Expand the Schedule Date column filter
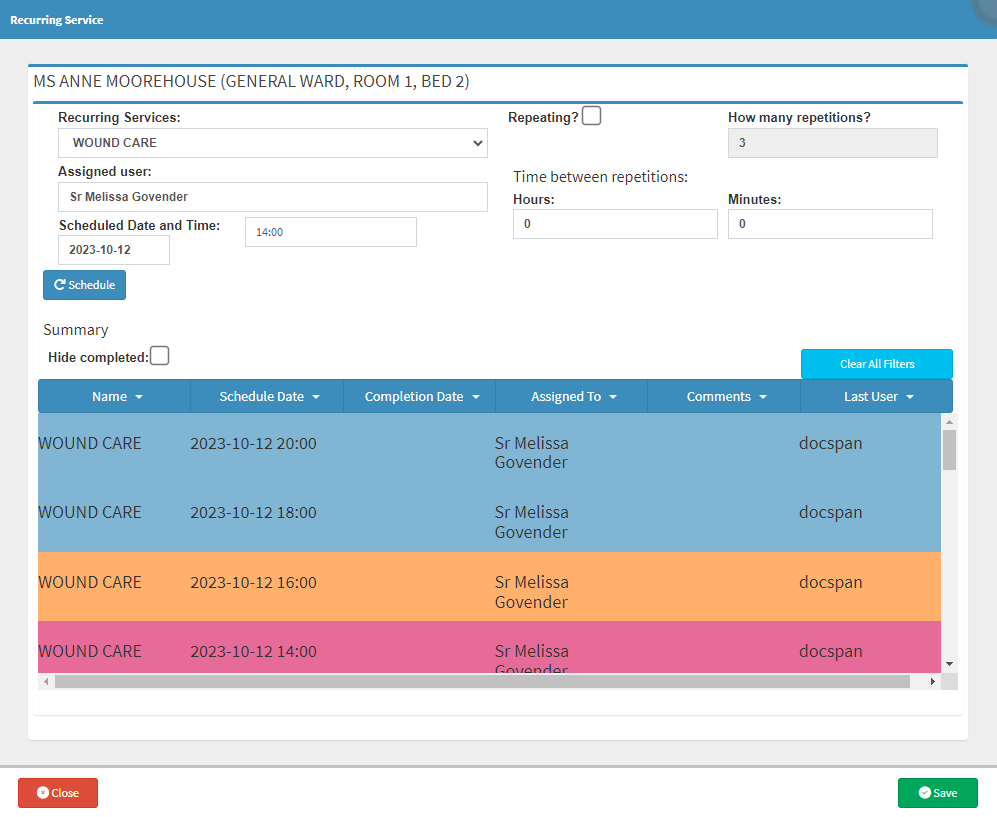The height and width of the screenshot is (817, 997). click(316, 397)
